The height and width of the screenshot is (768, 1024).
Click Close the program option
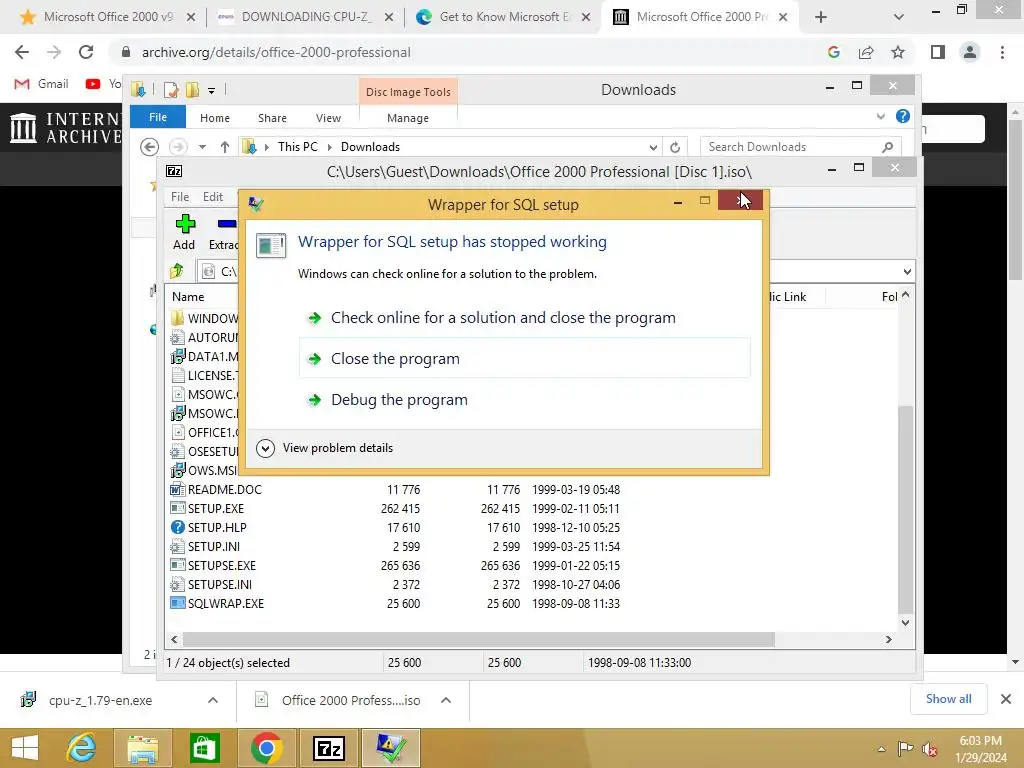524,359
